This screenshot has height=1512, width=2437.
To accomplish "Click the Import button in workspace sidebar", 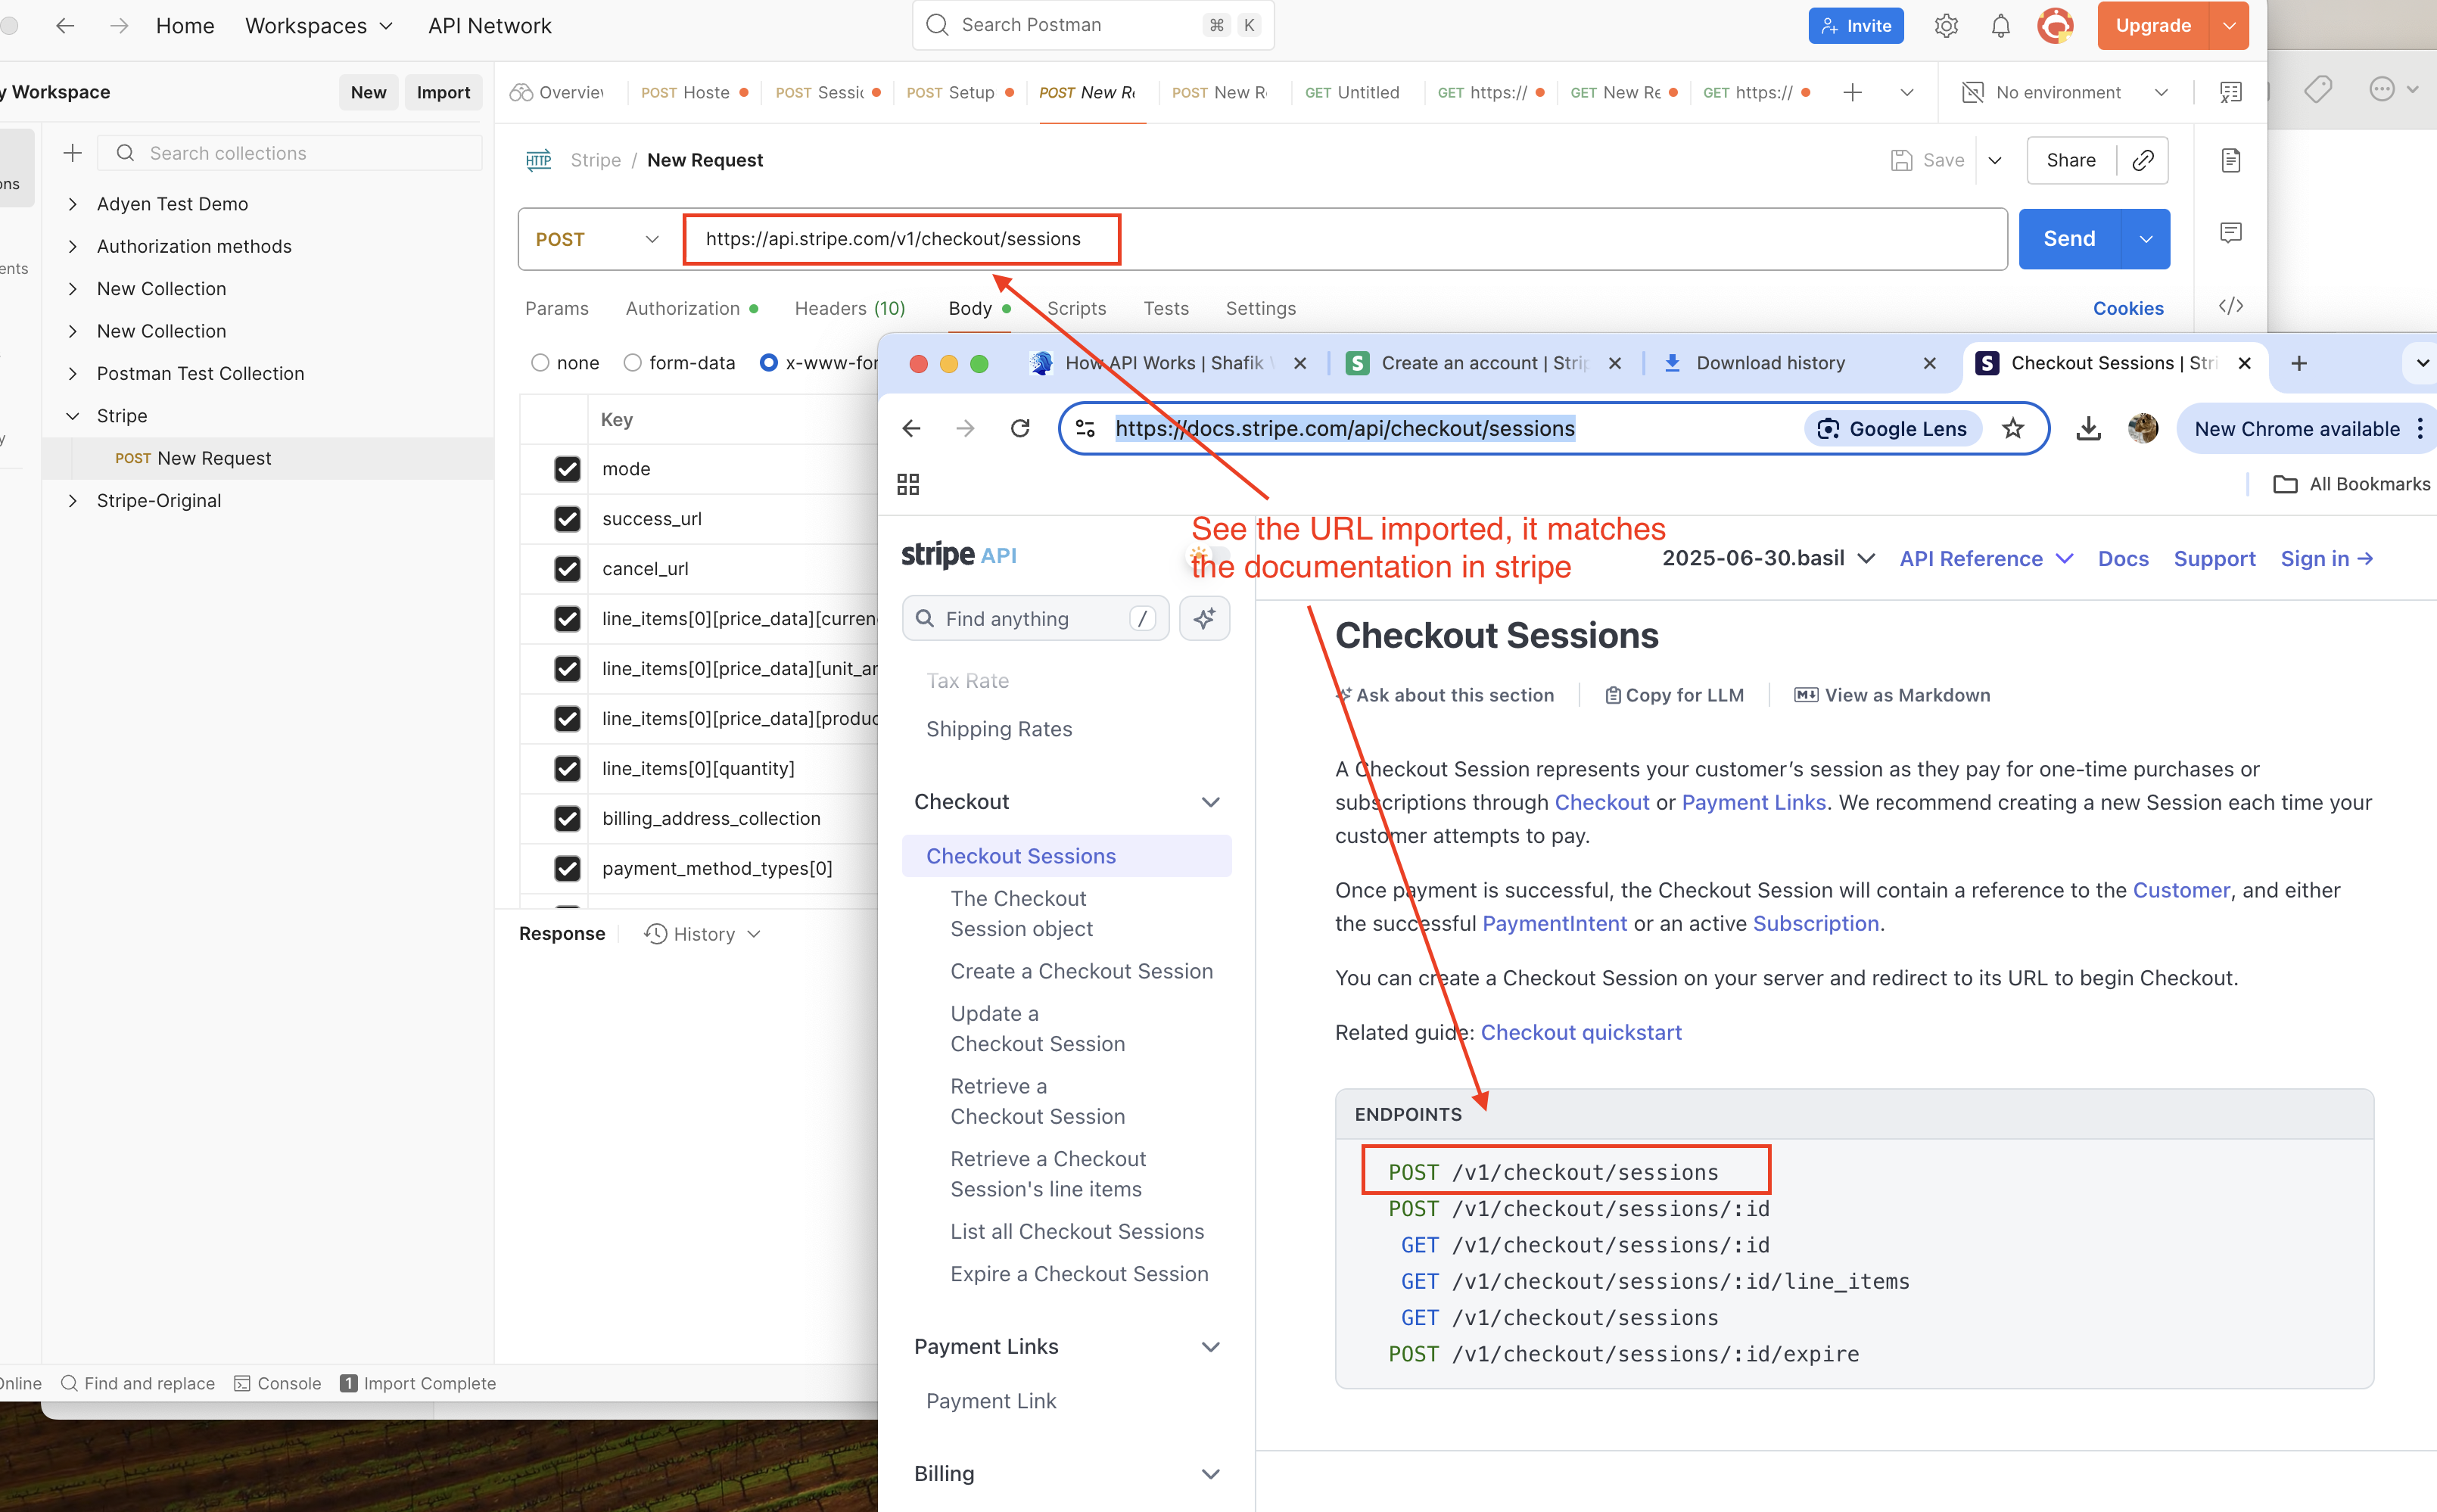I will (443, 92).
